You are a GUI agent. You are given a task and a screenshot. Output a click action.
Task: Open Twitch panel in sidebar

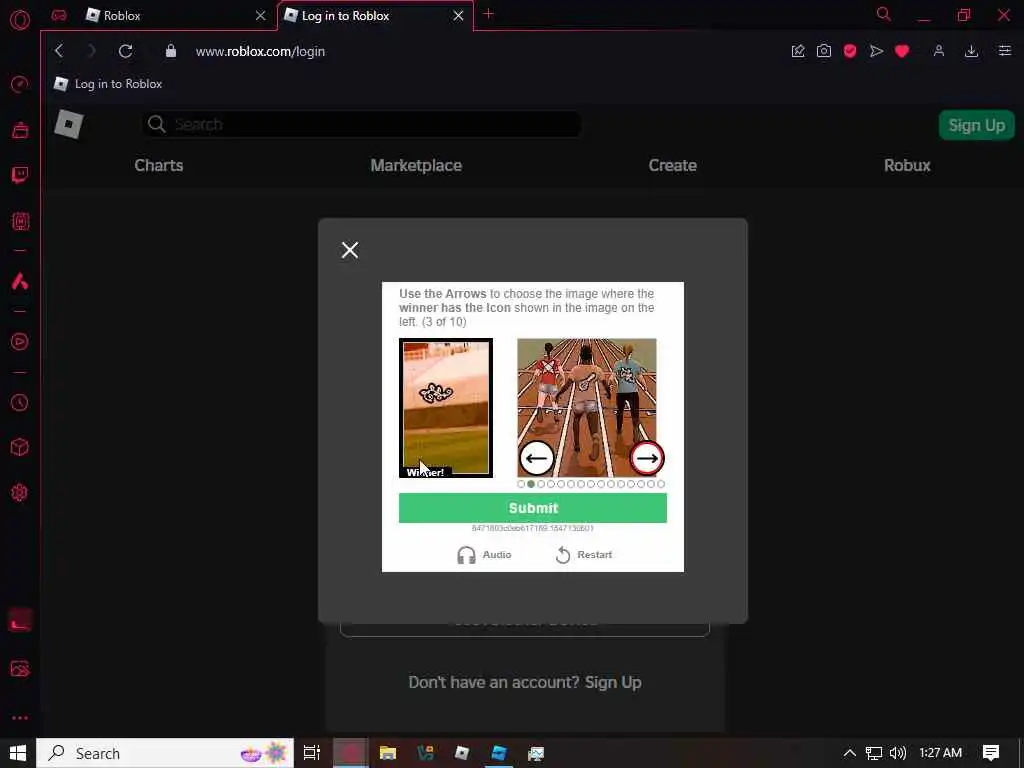(20, 175)
